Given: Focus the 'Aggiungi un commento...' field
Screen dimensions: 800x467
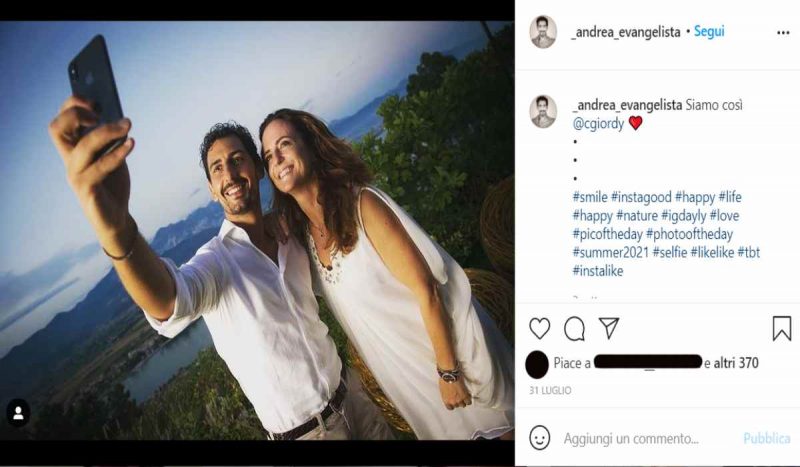Looking at the screenshot, I should [x=630, y=438].
